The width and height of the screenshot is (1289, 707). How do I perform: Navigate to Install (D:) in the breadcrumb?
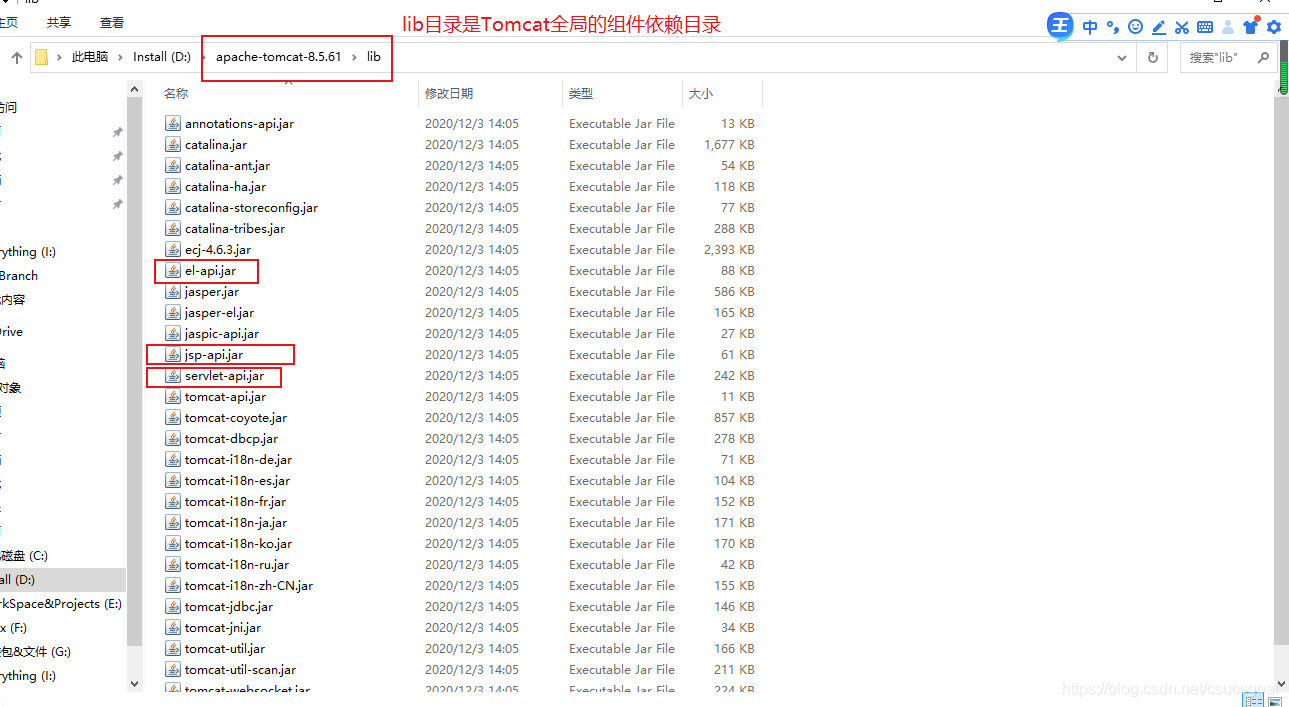pos(162,58)
